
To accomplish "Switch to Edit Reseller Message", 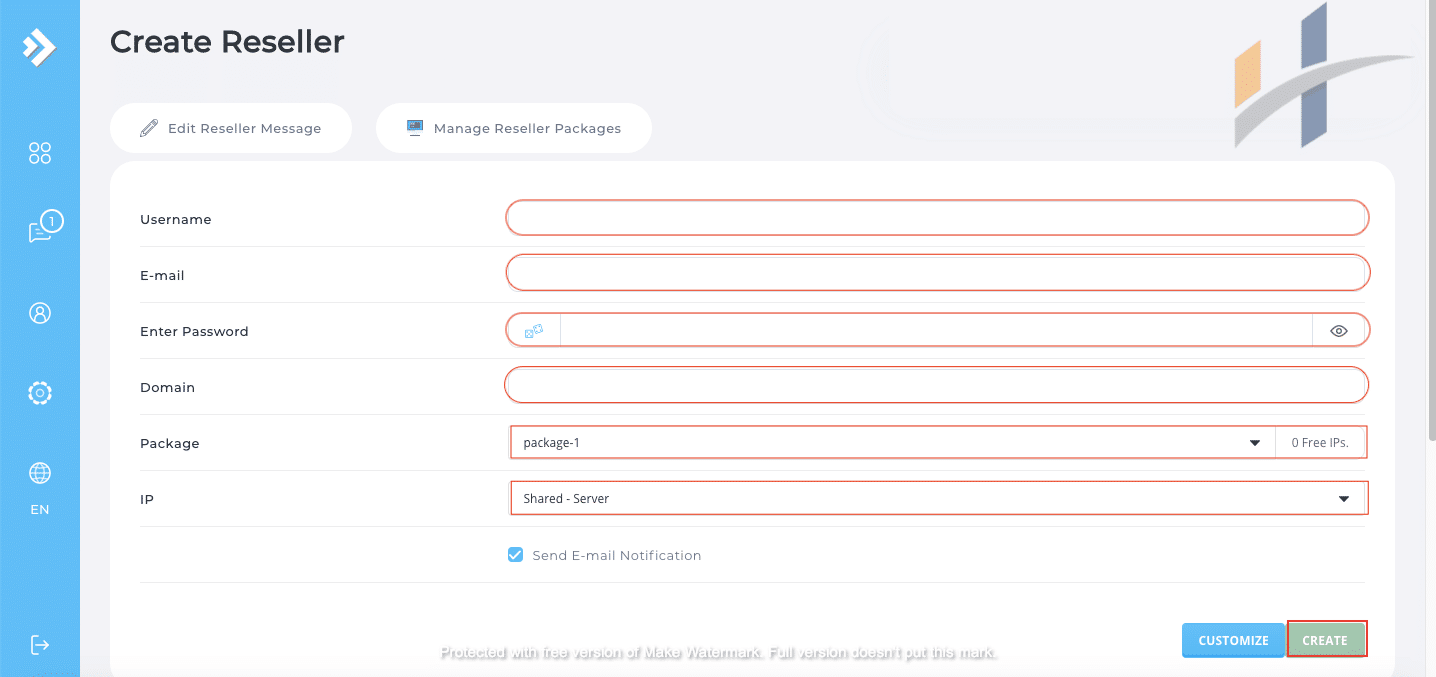I will pyautogui.click(x=231, y=128).
